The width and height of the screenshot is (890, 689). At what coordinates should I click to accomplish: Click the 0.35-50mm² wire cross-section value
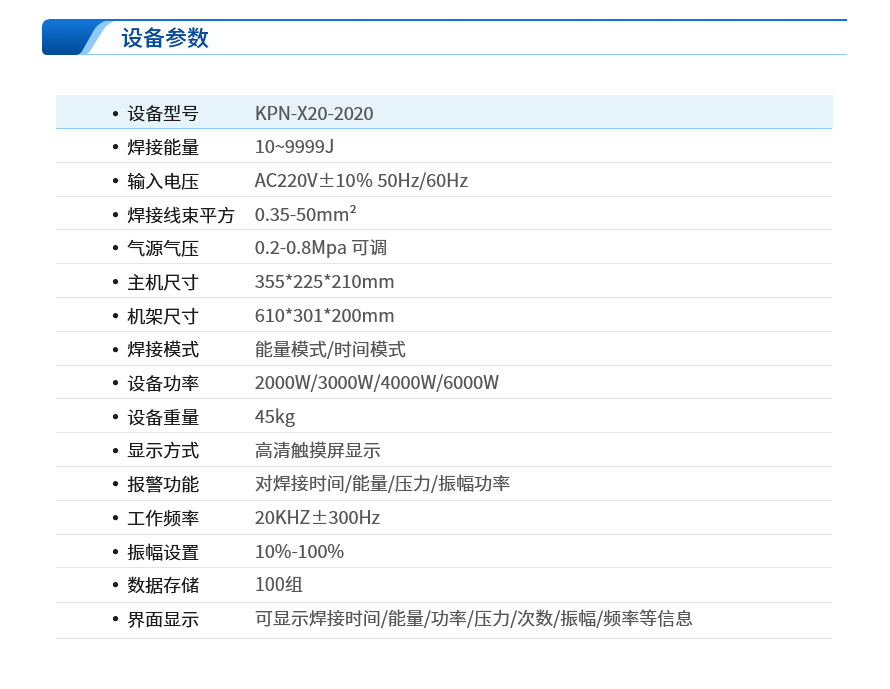point(306,215)
